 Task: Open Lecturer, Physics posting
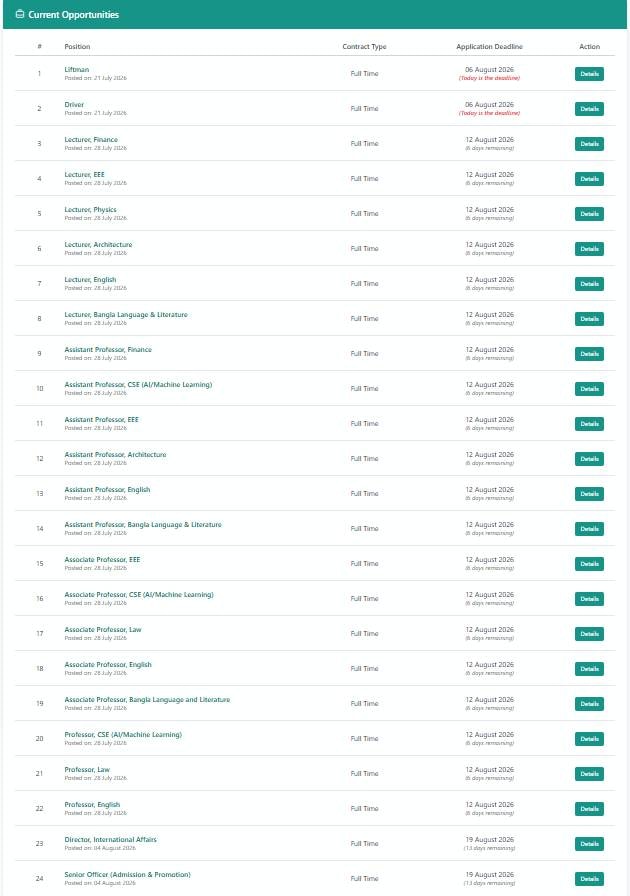[x=90, y=210]
